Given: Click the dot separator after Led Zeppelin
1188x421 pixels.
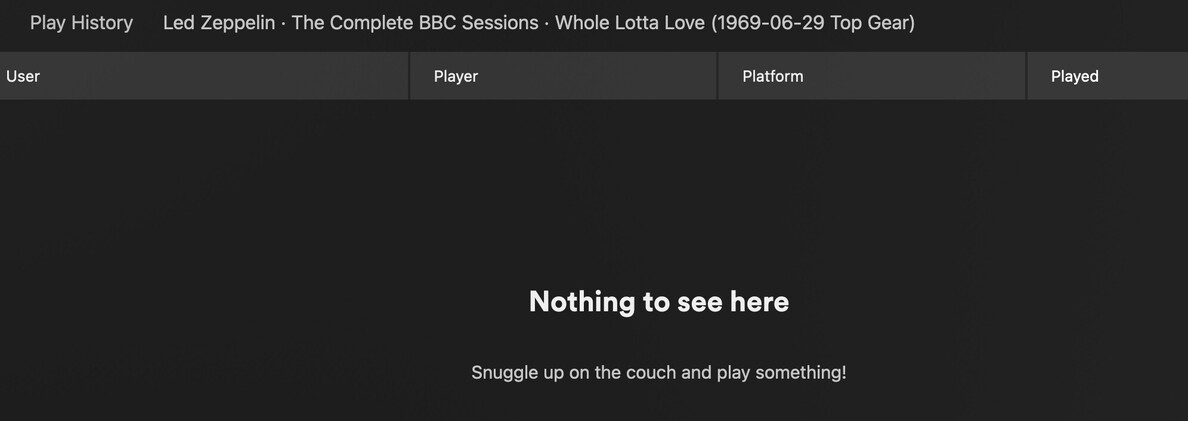Looking at the screenshot, I should pos(283,23).
